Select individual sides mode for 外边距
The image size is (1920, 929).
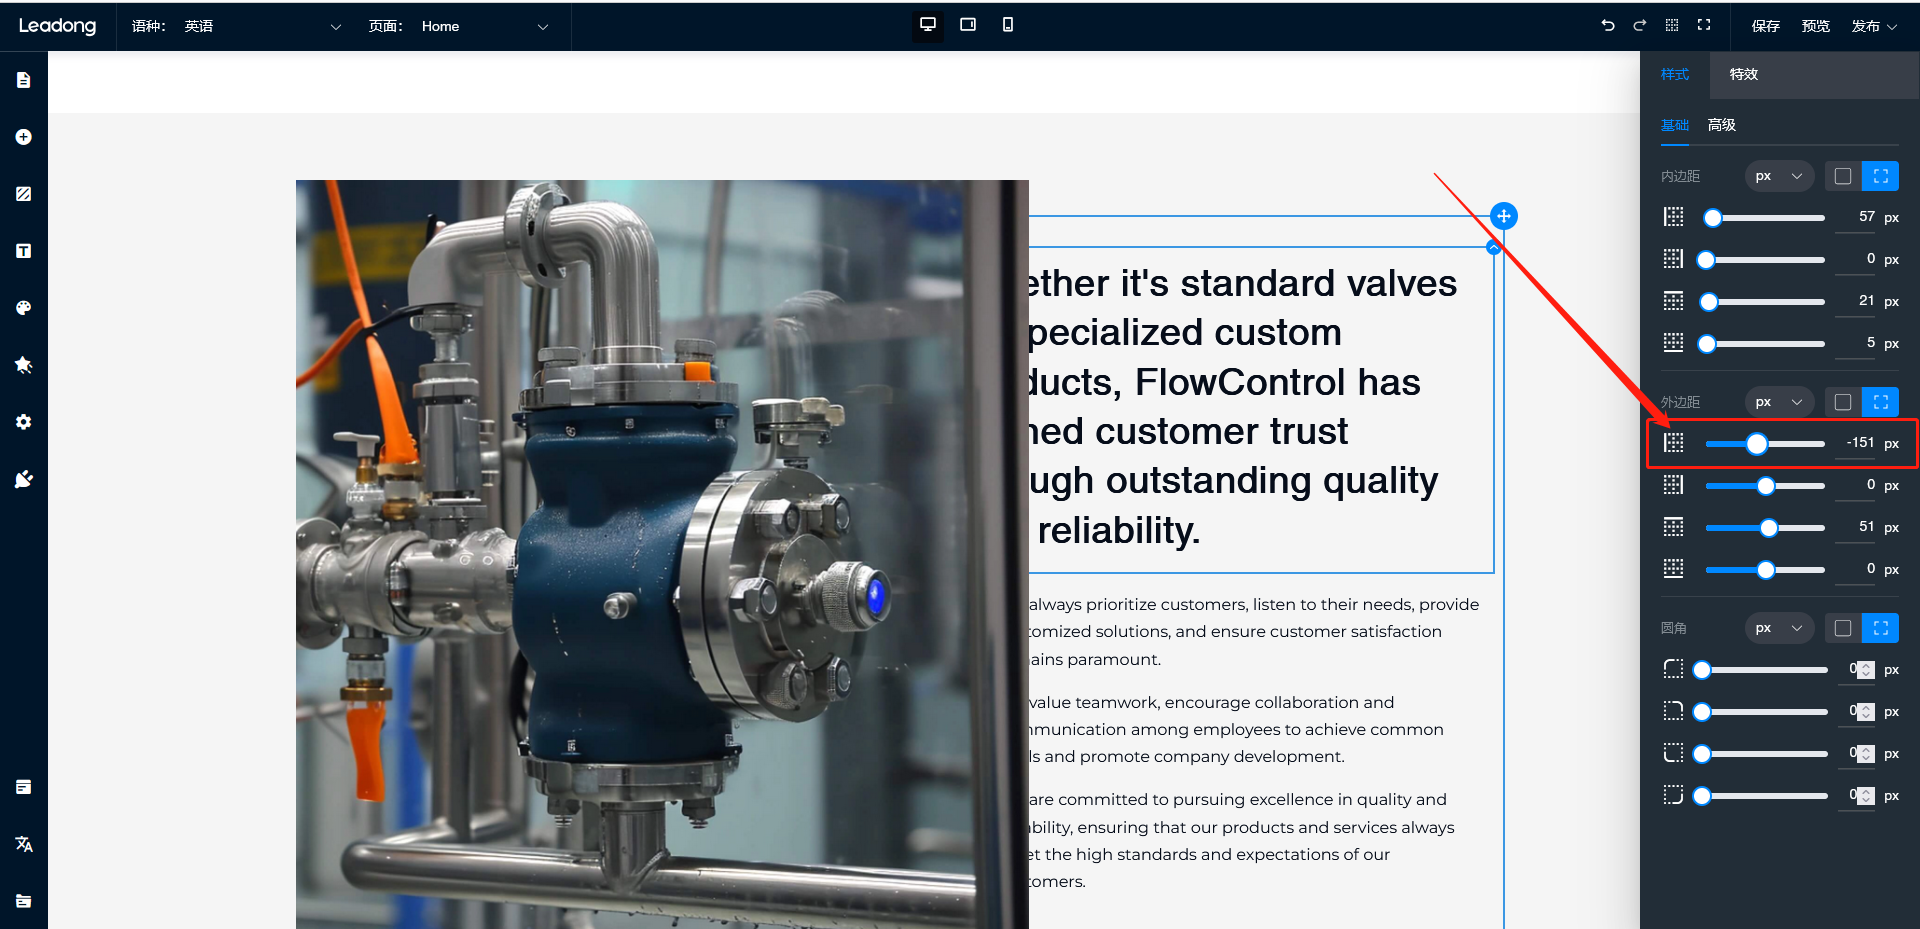coord(1880,402)
